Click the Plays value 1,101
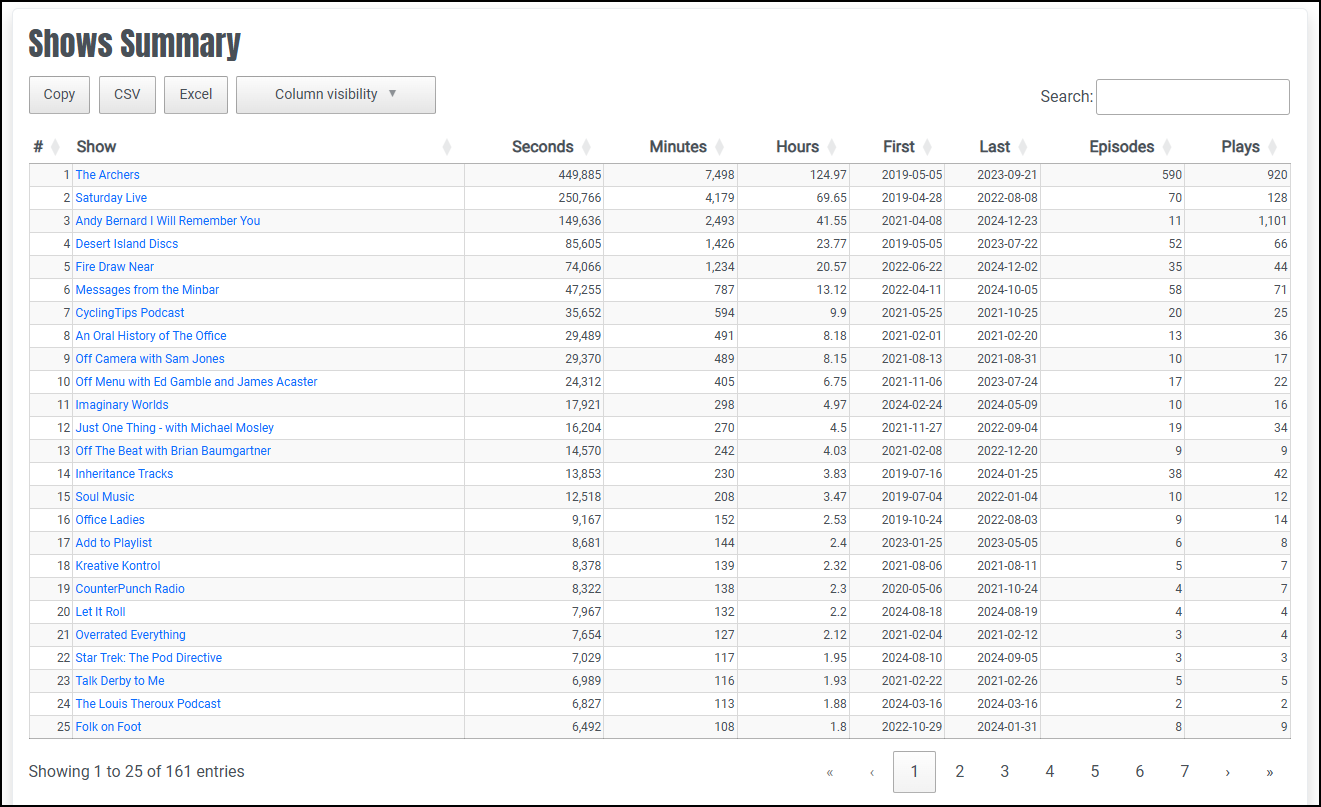 [1273, 221]
